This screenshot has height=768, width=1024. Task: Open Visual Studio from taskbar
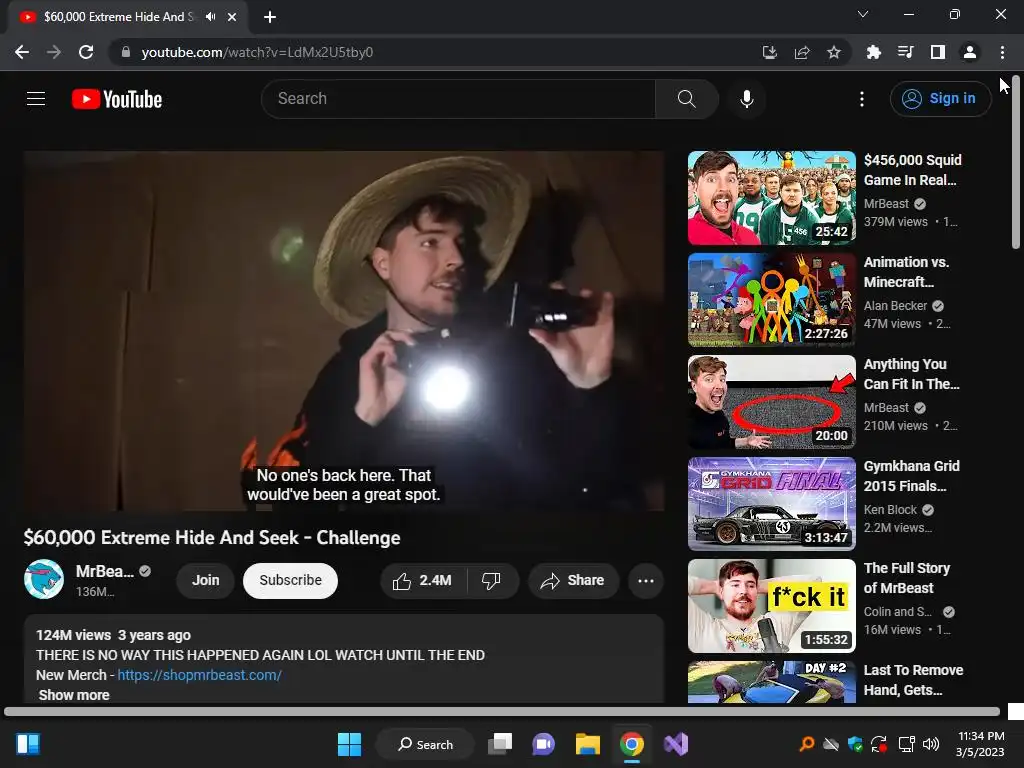point(676,744)
